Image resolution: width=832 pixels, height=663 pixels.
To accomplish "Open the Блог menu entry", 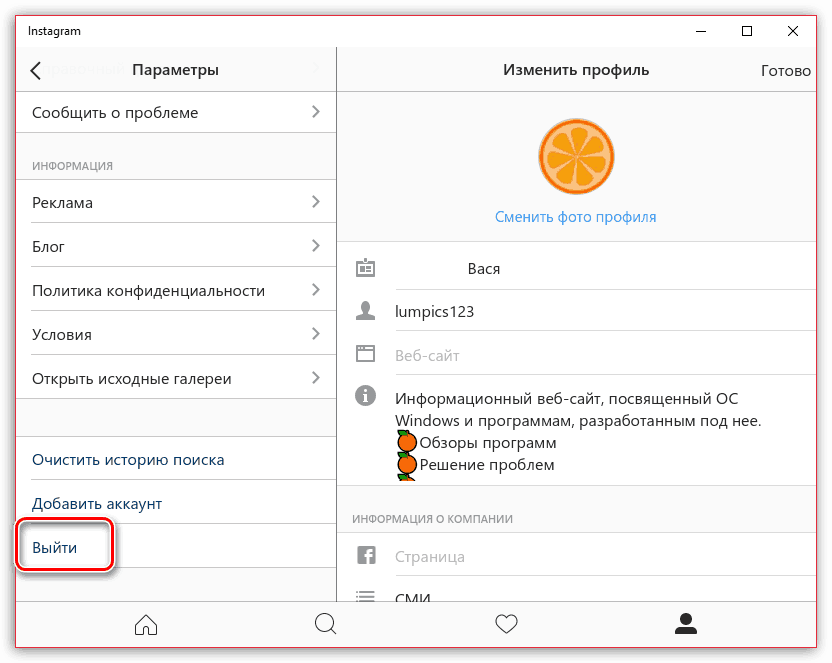I will (x=176, y=246).
